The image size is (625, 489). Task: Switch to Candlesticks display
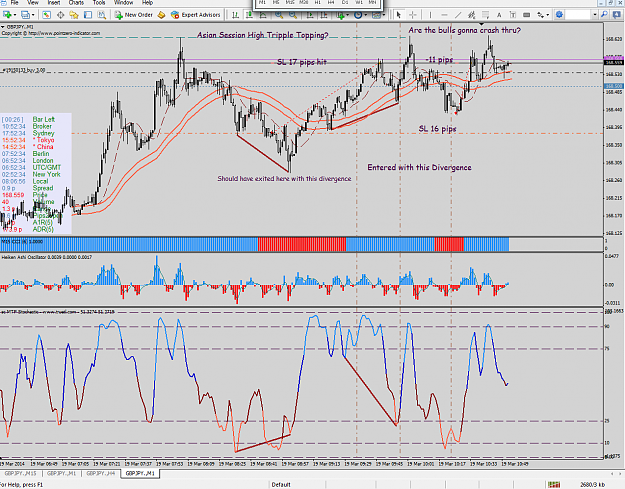(249, 15)
